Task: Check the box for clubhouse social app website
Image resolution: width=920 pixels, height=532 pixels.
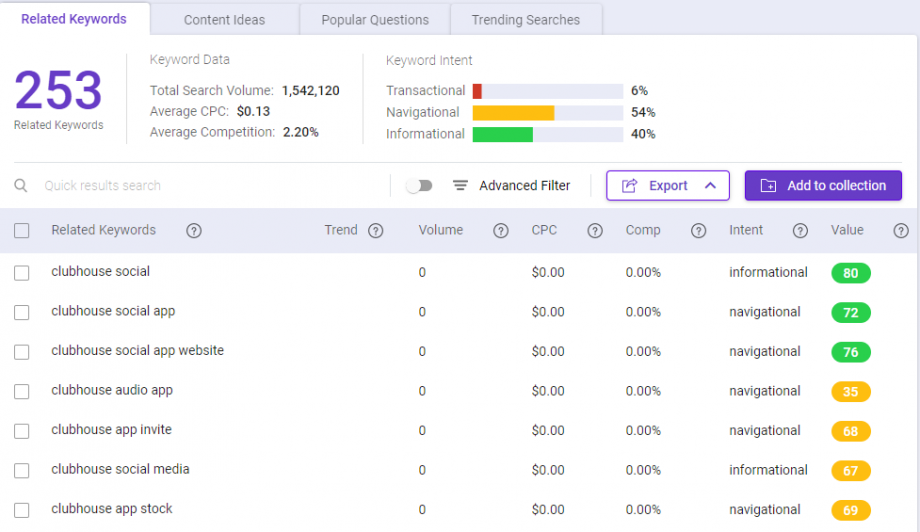Action: pyautogui.click(x=22, y=352)
